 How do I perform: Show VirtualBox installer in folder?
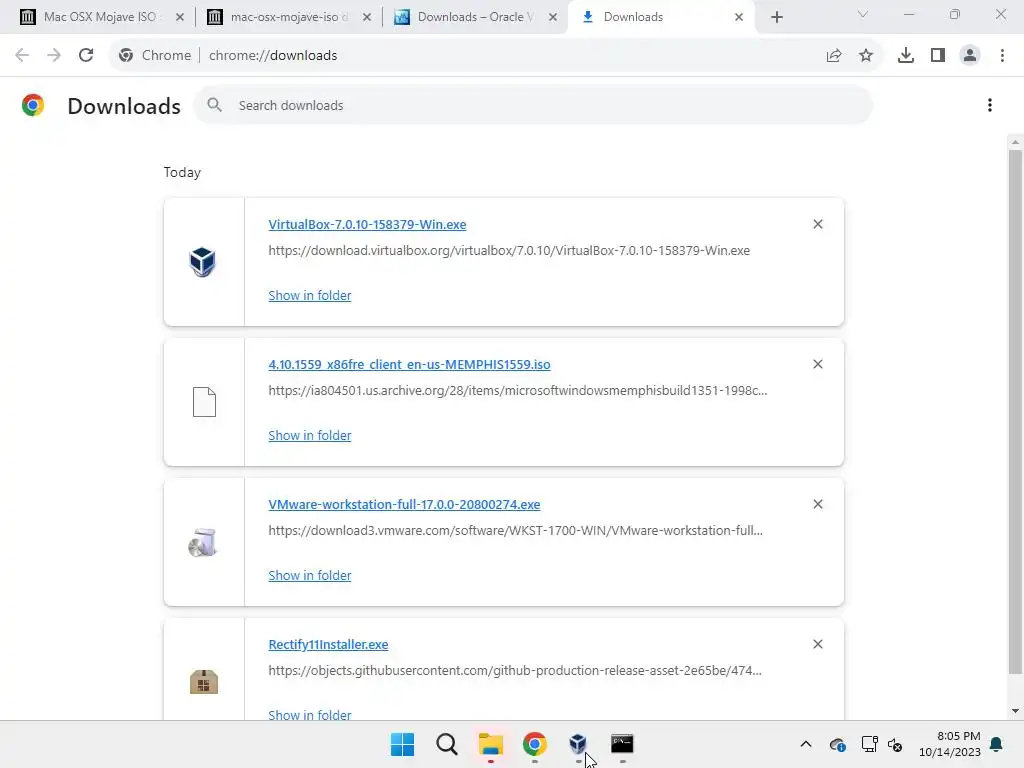(310, 295)
